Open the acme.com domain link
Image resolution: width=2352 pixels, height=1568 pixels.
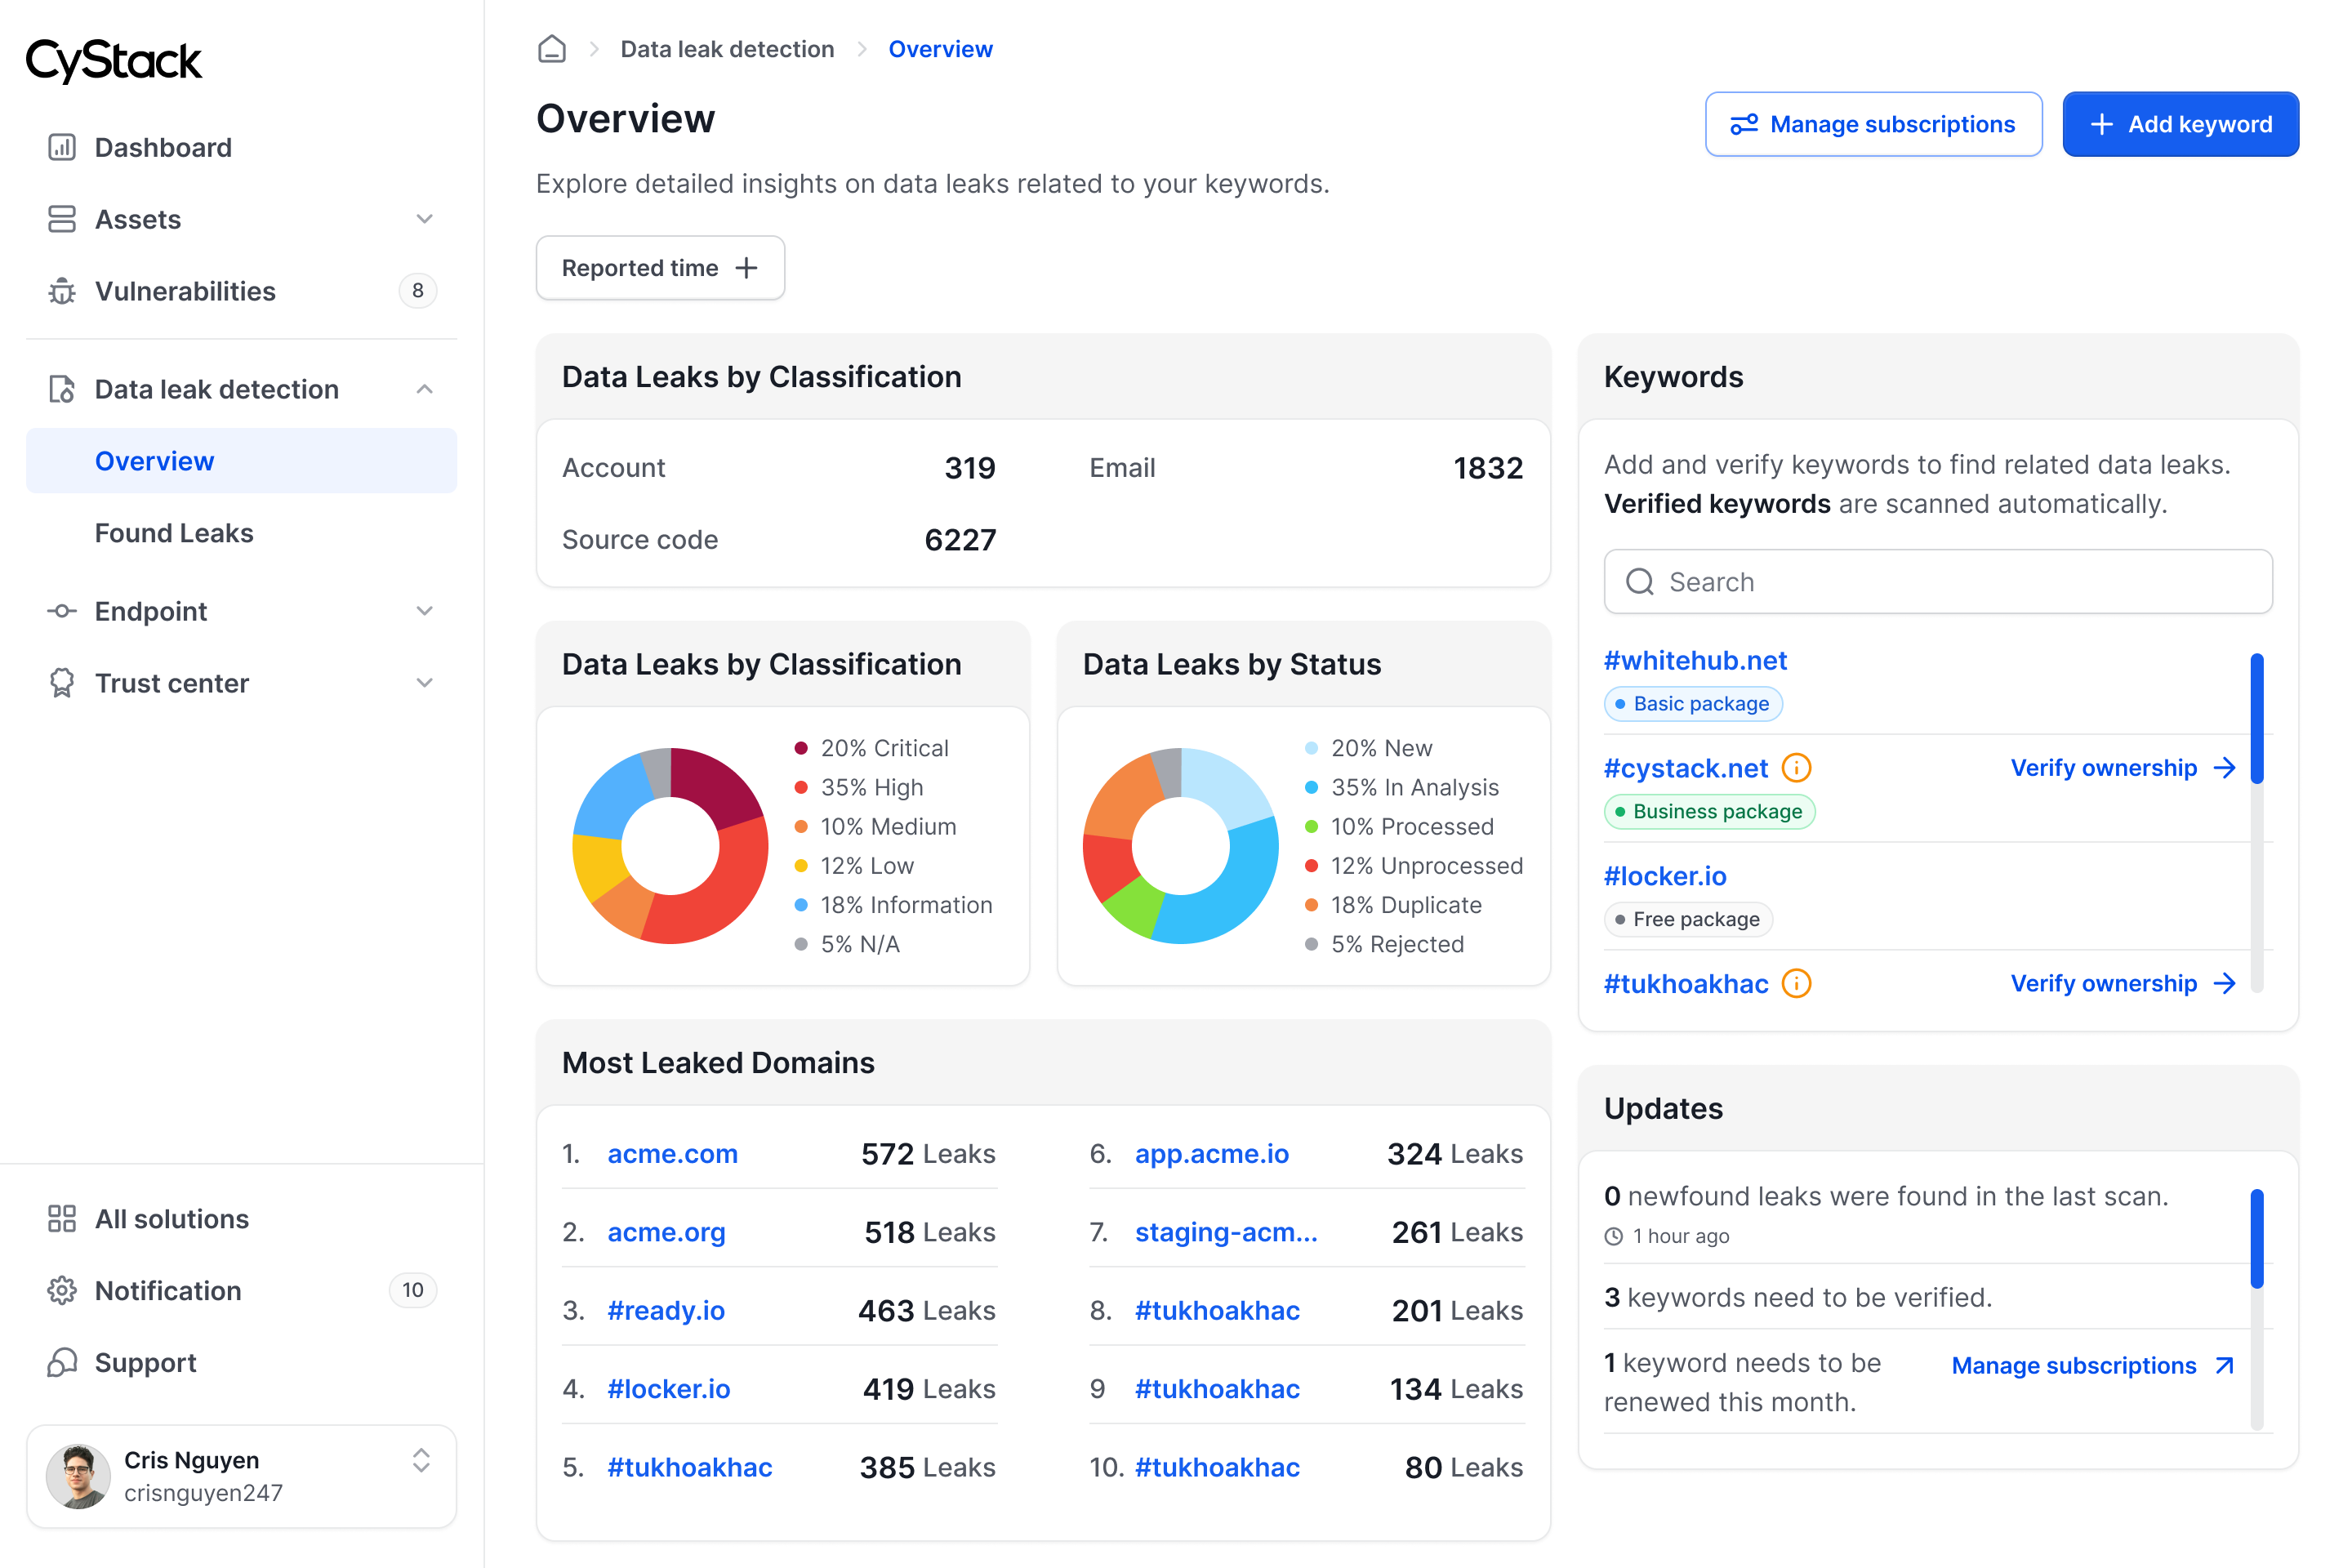click(672, 1154)
